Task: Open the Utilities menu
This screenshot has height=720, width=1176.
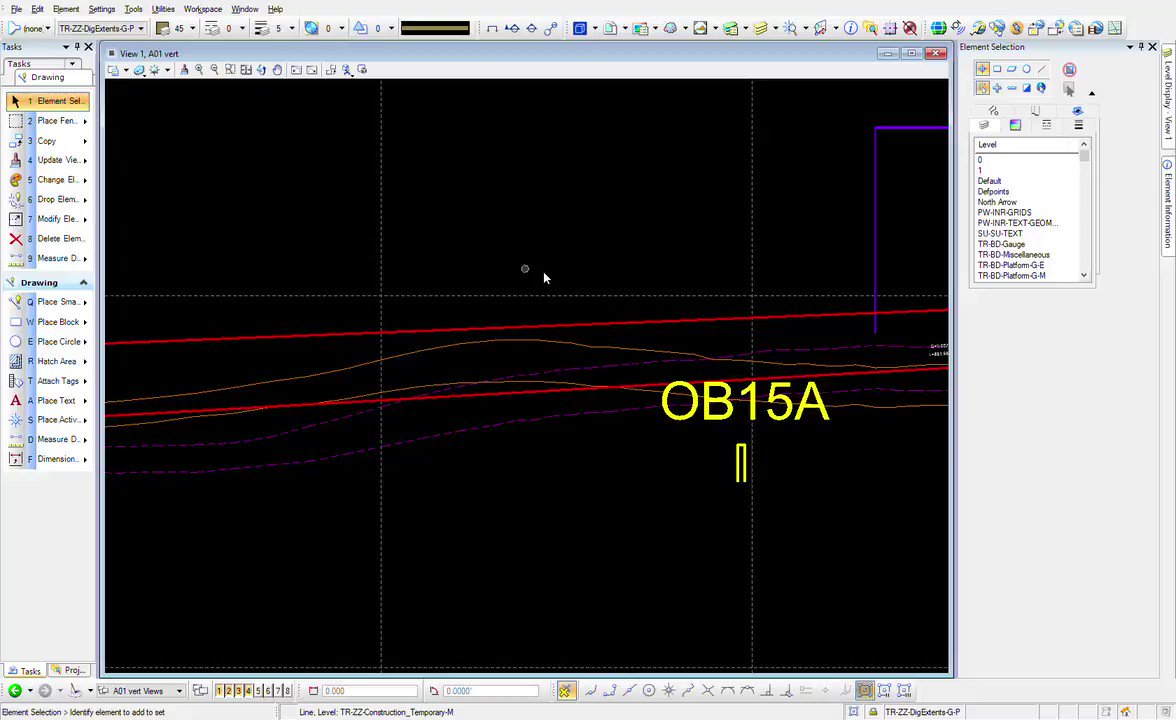Action: pyautogui.click(x=163, y=9)
